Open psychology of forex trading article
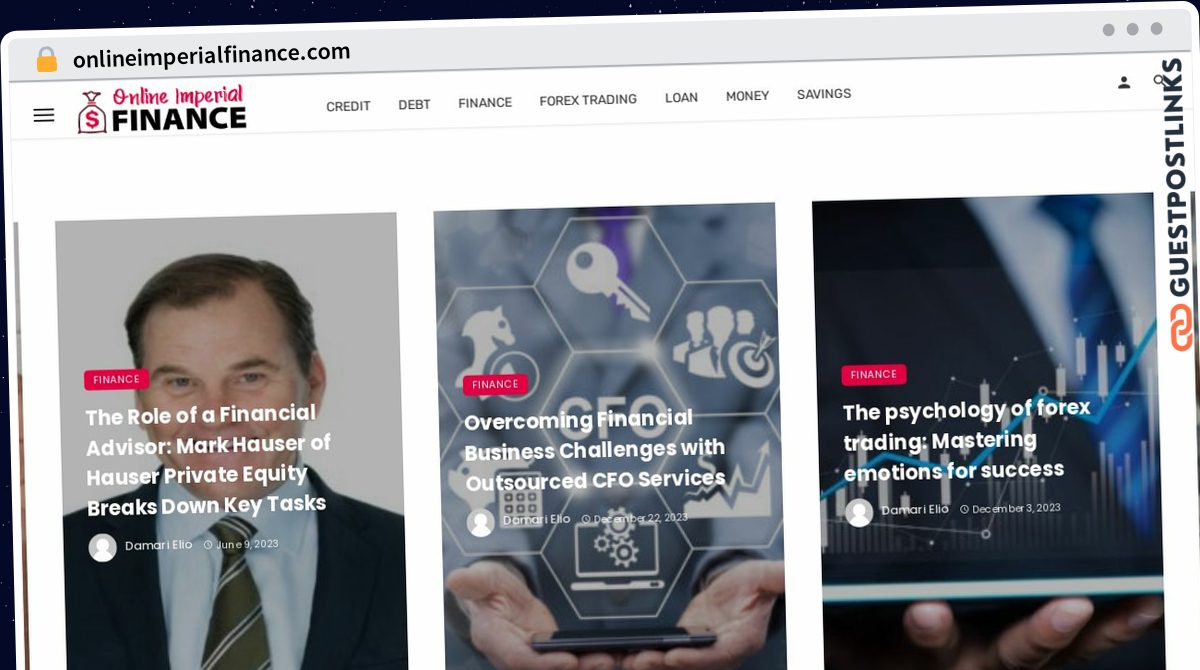This screenshot has height=670, width=1200. click(966, 440)
